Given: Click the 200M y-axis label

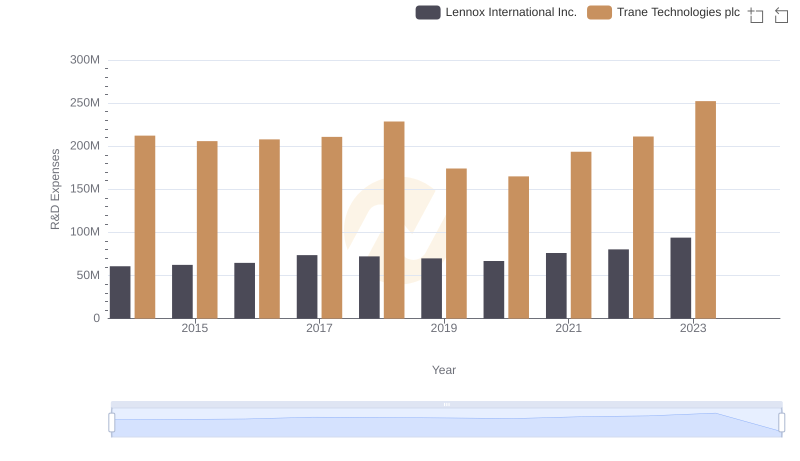Looking at the screenshot, I should click(x=85, y=146).
